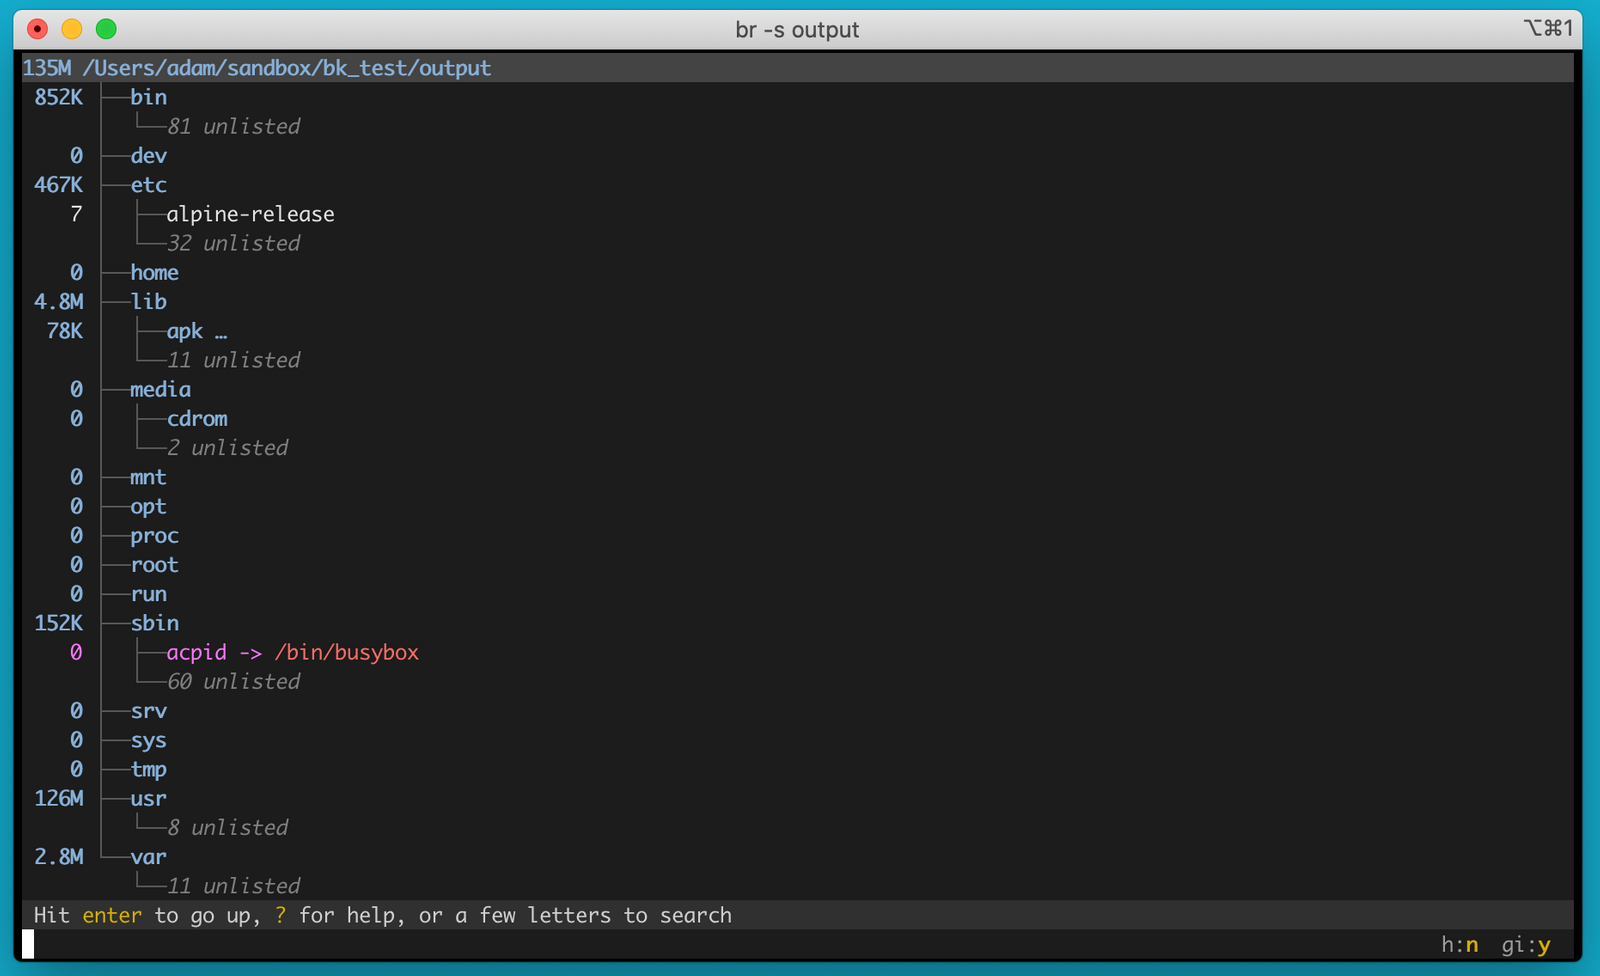
Task: Show the 60 unlisted items in sbin
Action: coord(233,682)
